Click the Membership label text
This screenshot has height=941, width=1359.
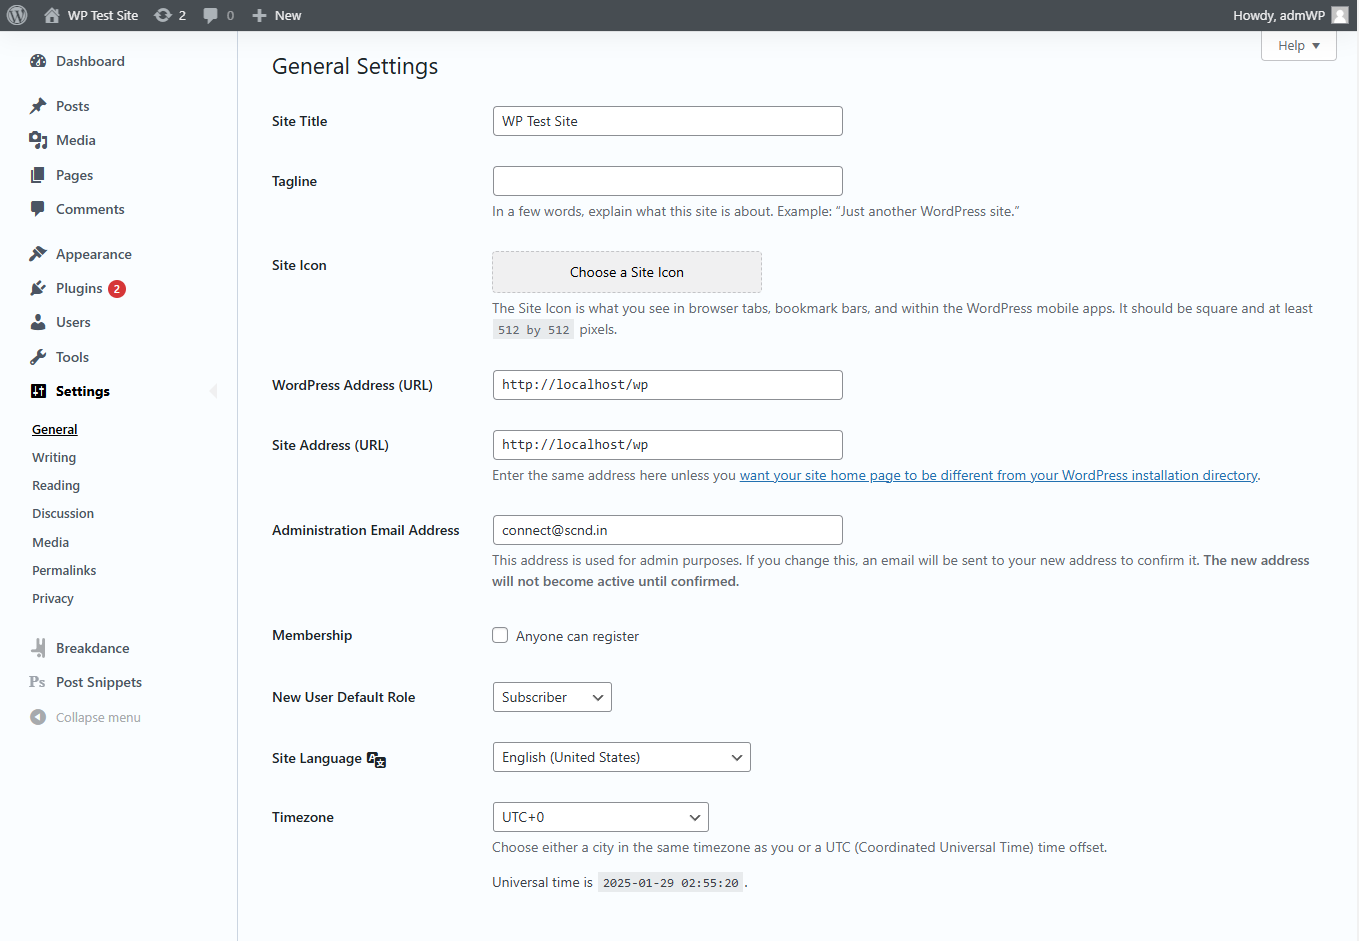tap(312, 635)
